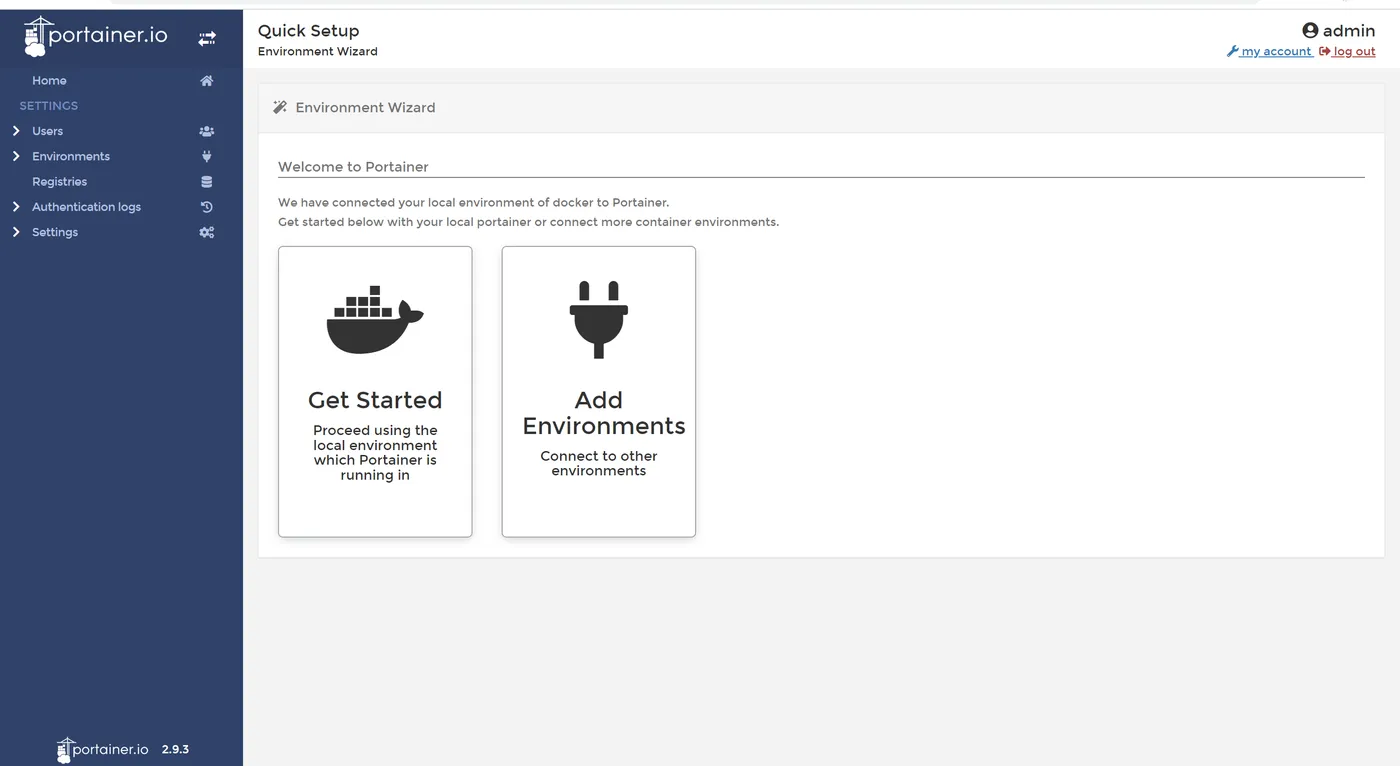Open my account link
Image resolution: width=1400 pixels, height=766 pixels.
click(x=1276, y=51)
